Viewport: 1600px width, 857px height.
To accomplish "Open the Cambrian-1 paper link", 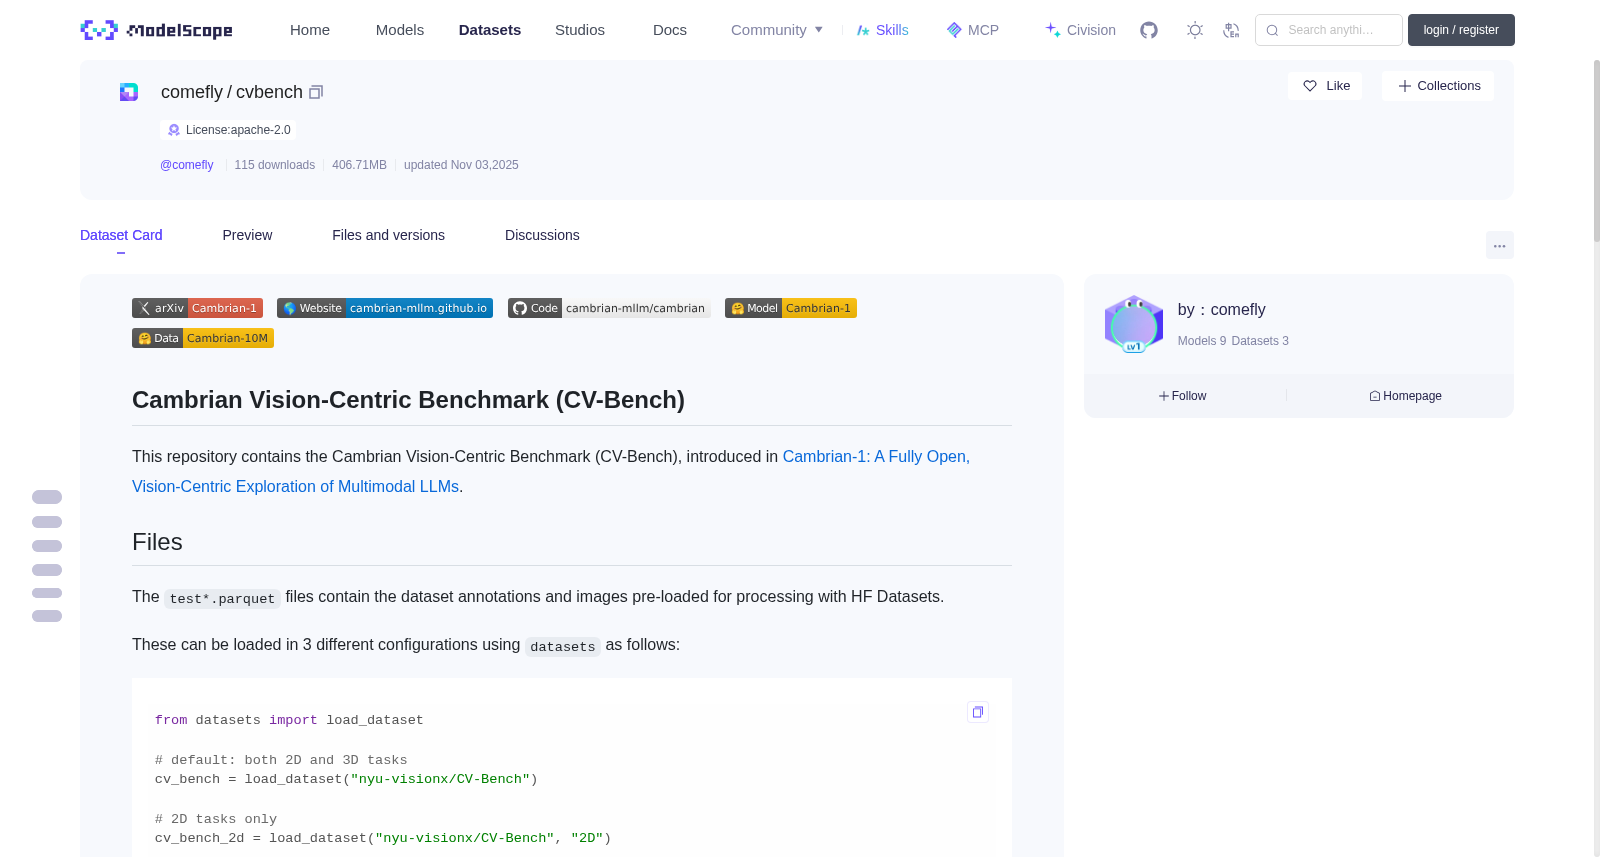I will [x=551, y=471].
